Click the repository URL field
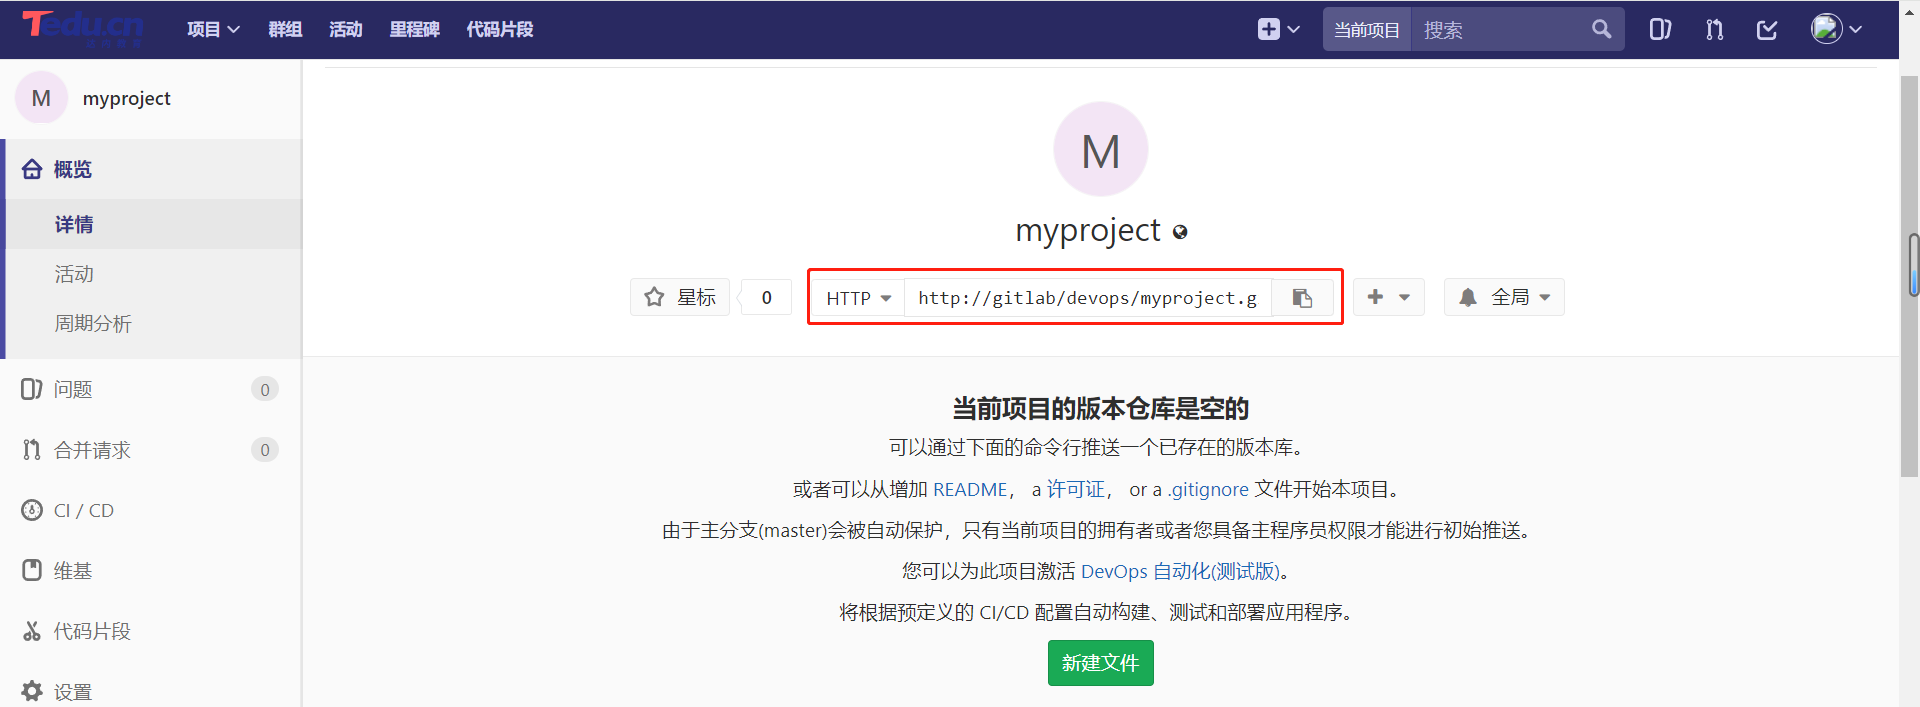The image size is (1920, 707). [1088, 298]
